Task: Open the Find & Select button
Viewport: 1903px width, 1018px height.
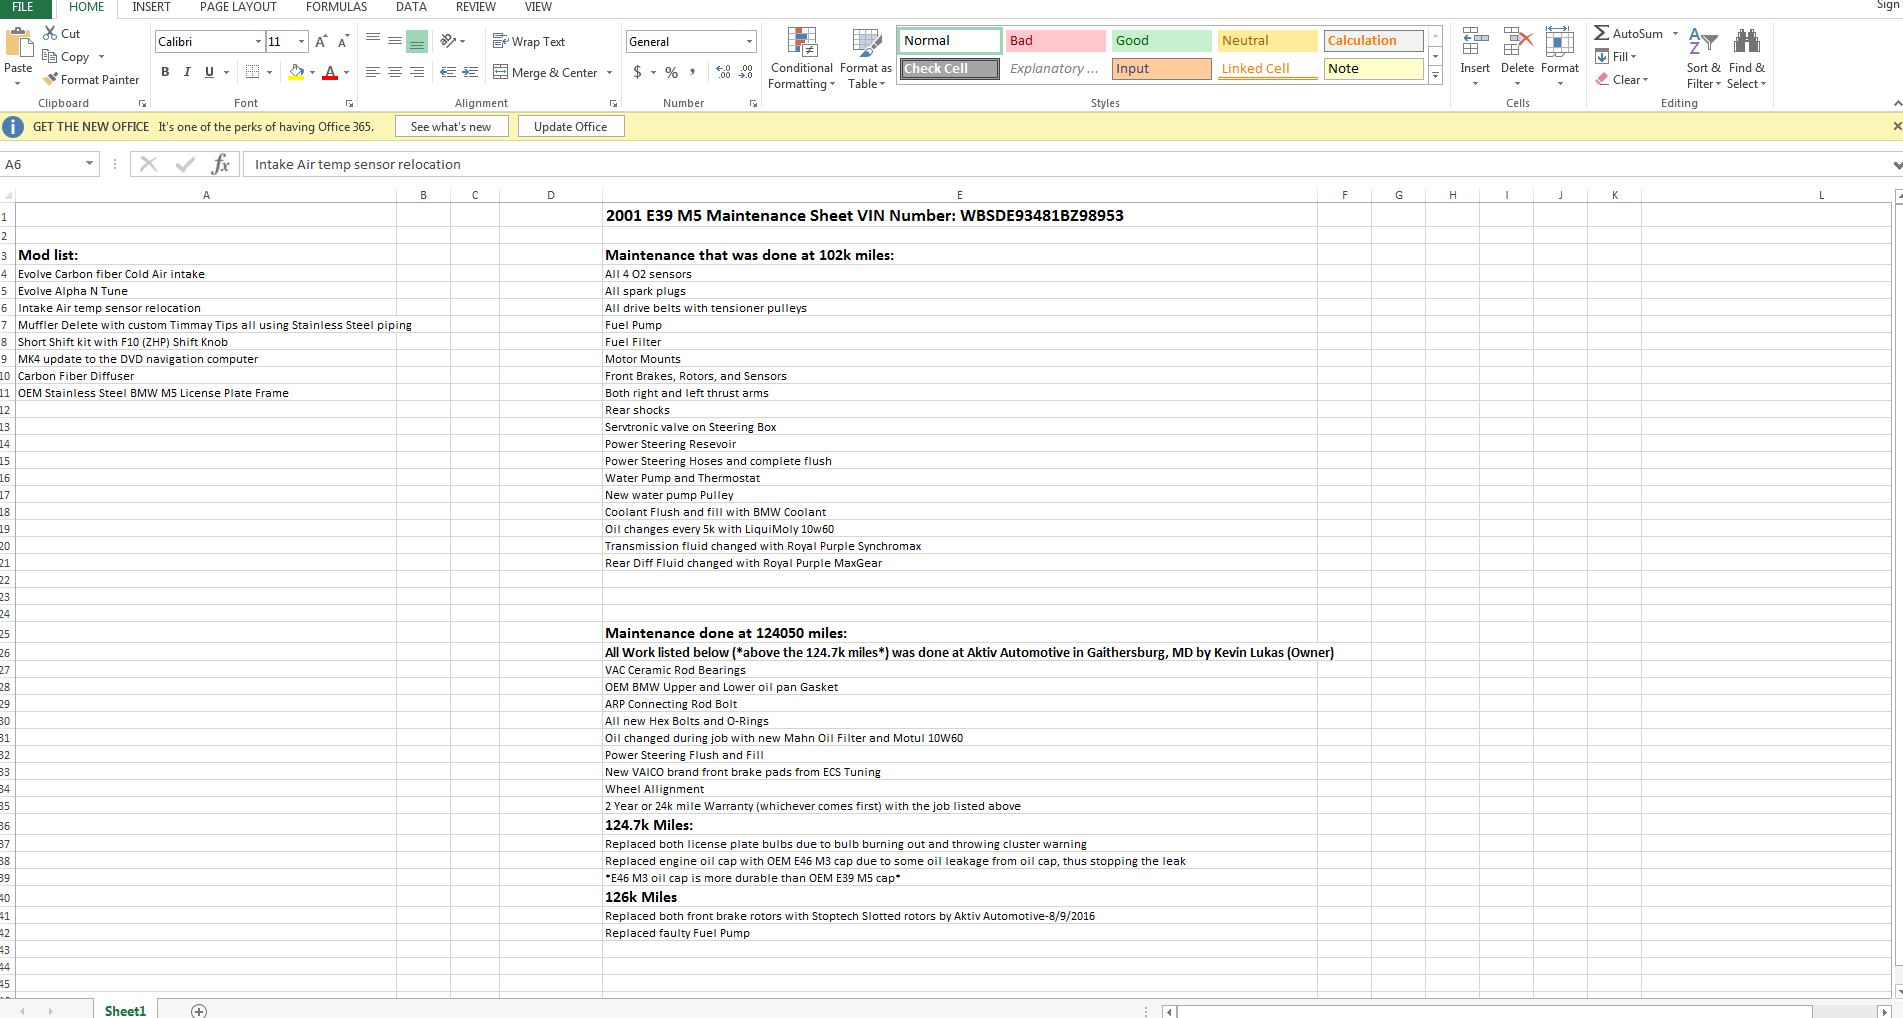Action: pyautogui.click(x=1747, y=58)
